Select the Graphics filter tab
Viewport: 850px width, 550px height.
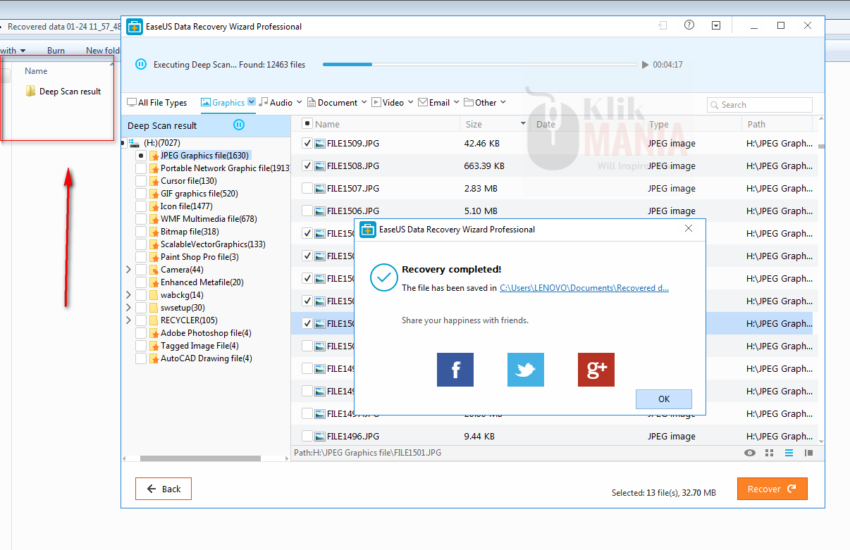(223, 102)
